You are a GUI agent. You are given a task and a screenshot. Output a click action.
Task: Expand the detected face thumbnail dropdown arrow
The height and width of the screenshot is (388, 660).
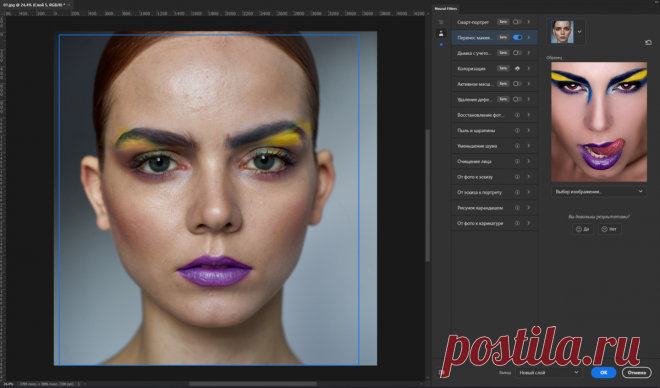coord(580,32)
